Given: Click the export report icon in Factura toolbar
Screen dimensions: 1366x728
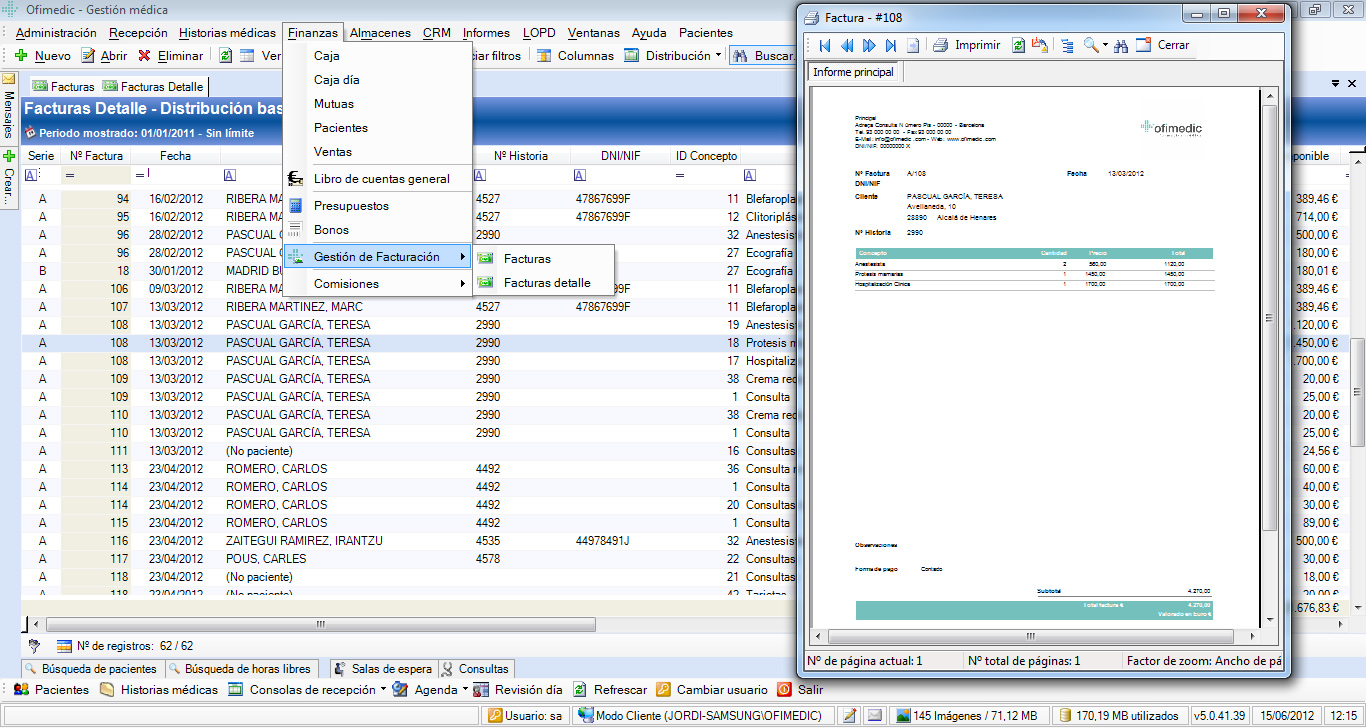Looking at the screenshot, I should (1040, 45).
